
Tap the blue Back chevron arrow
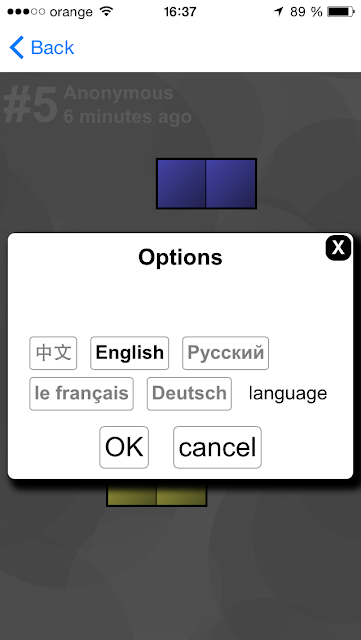coord(17,48)
